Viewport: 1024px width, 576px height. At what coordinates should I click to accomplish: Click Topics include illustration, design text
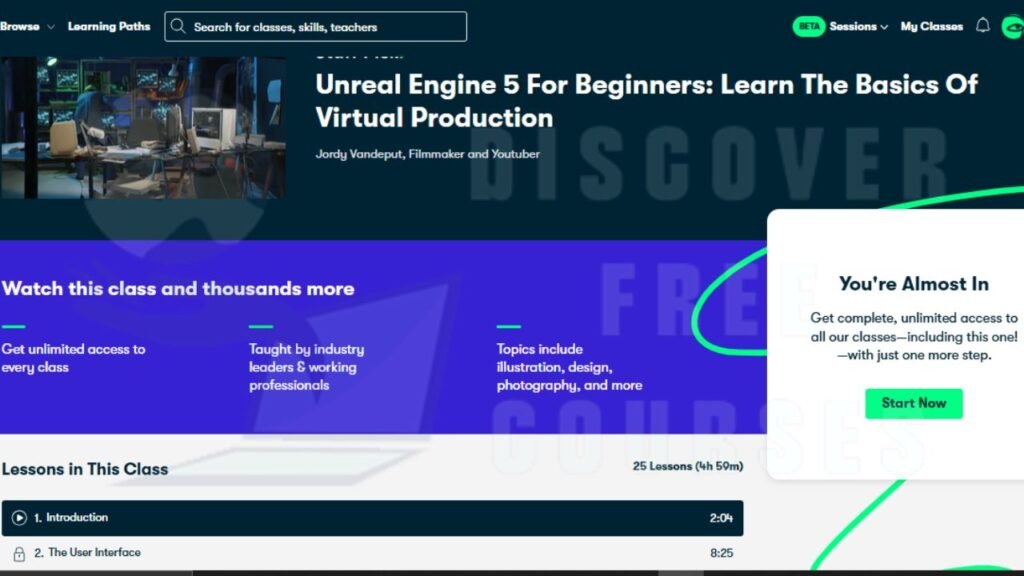pos(569,367)
